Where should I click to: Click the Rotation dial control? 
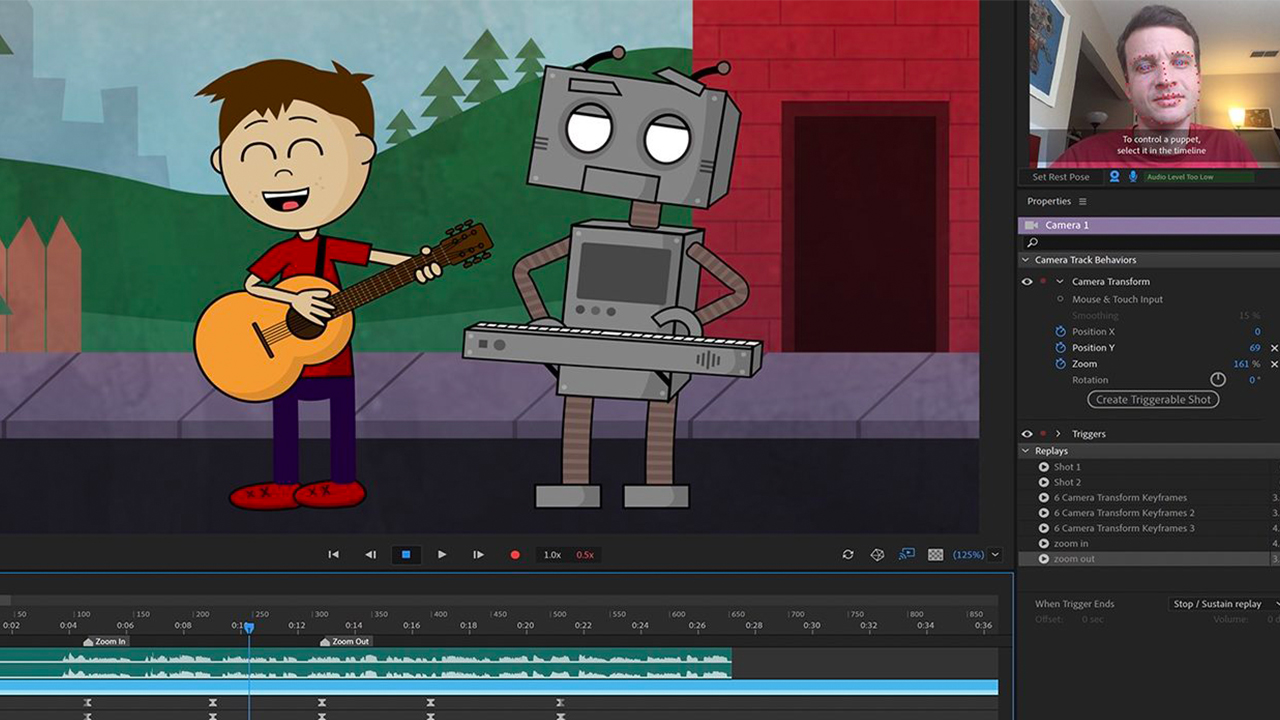click(1217, 380)
